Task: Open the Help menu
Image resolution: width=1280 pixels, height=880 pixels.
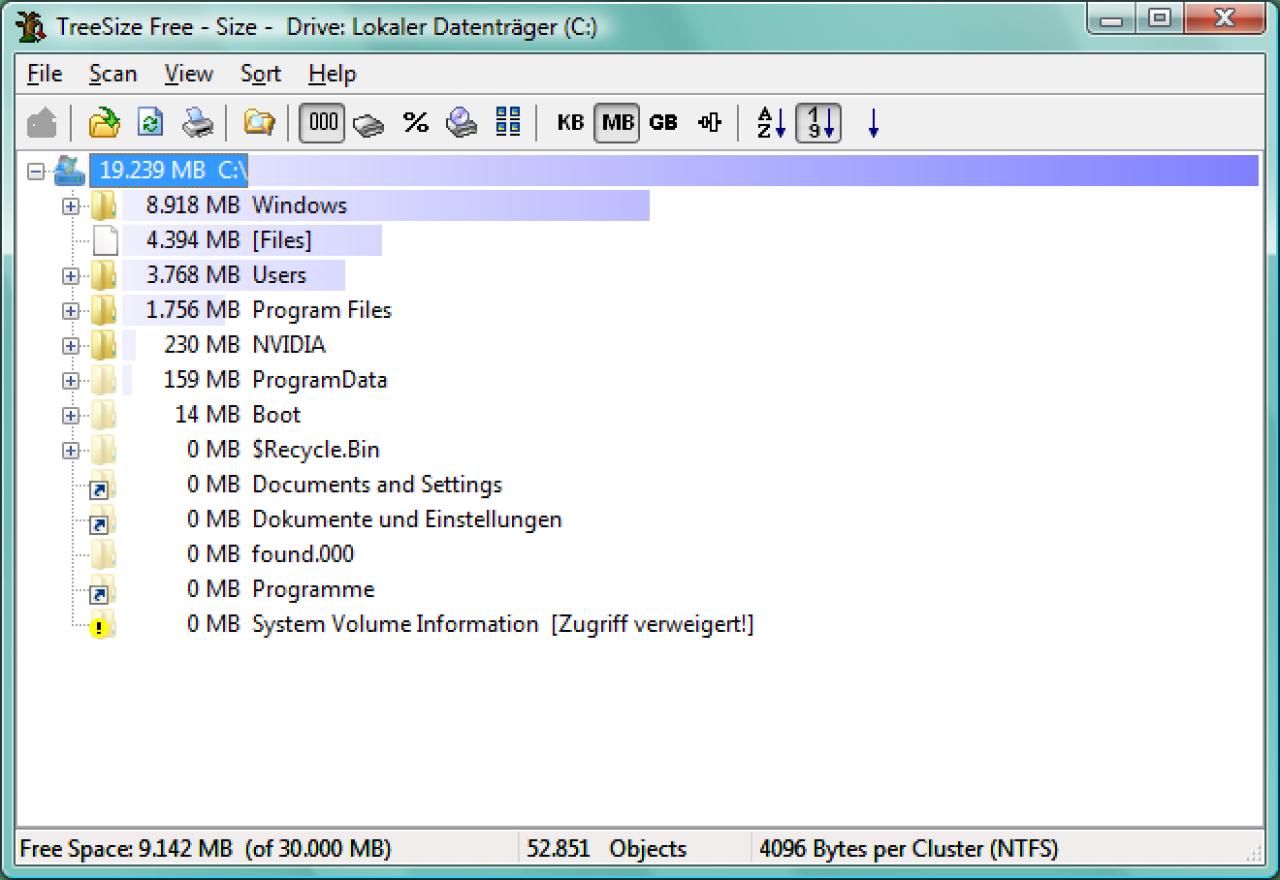Action: pos(332,74)
